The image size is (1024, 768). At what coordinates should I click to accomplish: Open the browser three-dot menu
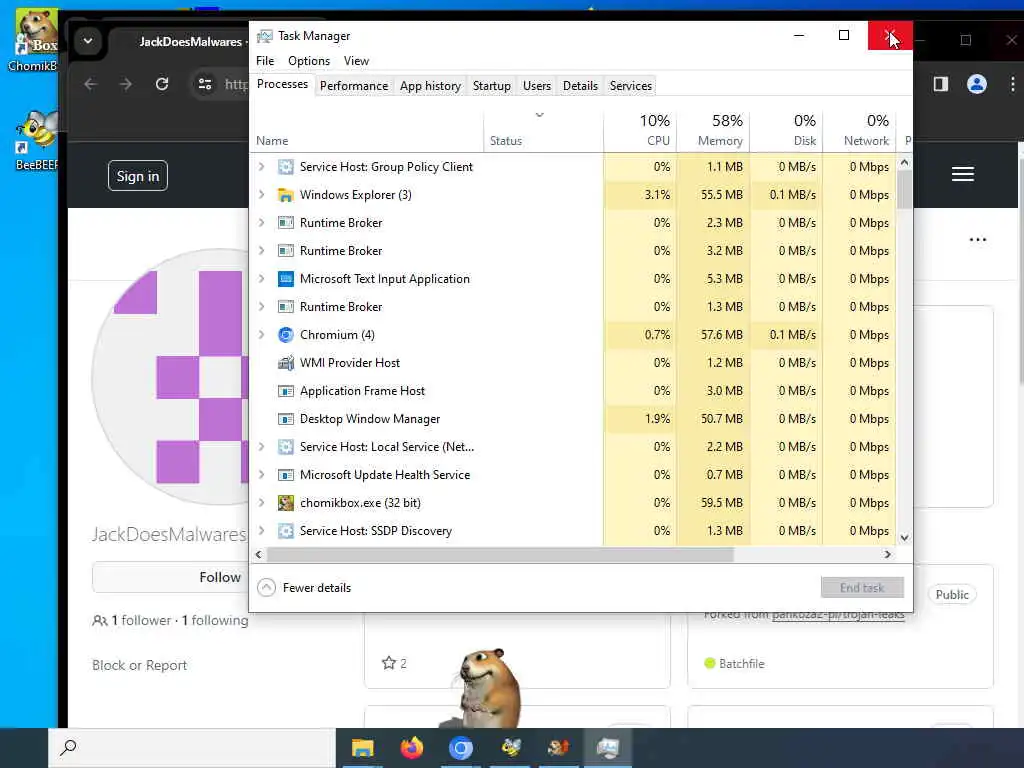pos(1012,84)
